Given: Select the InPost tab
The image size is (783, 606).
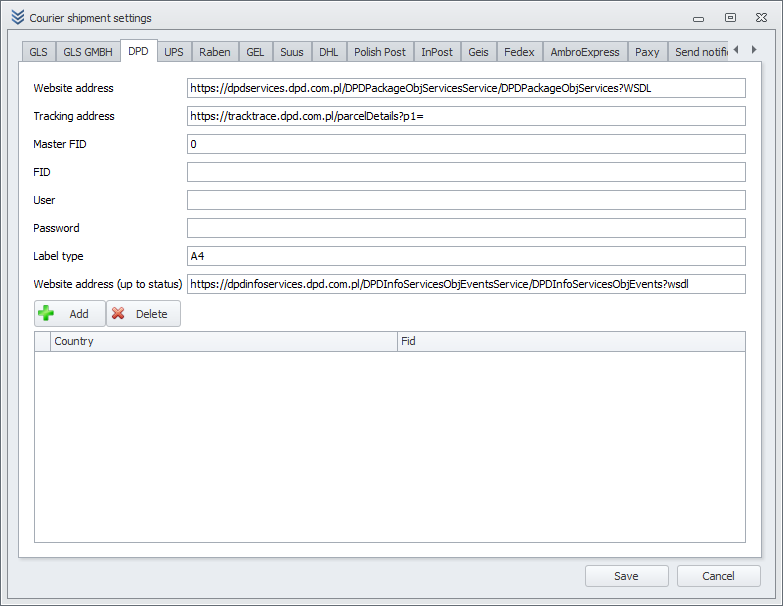Looking at the screenshot, I should 437,52.
